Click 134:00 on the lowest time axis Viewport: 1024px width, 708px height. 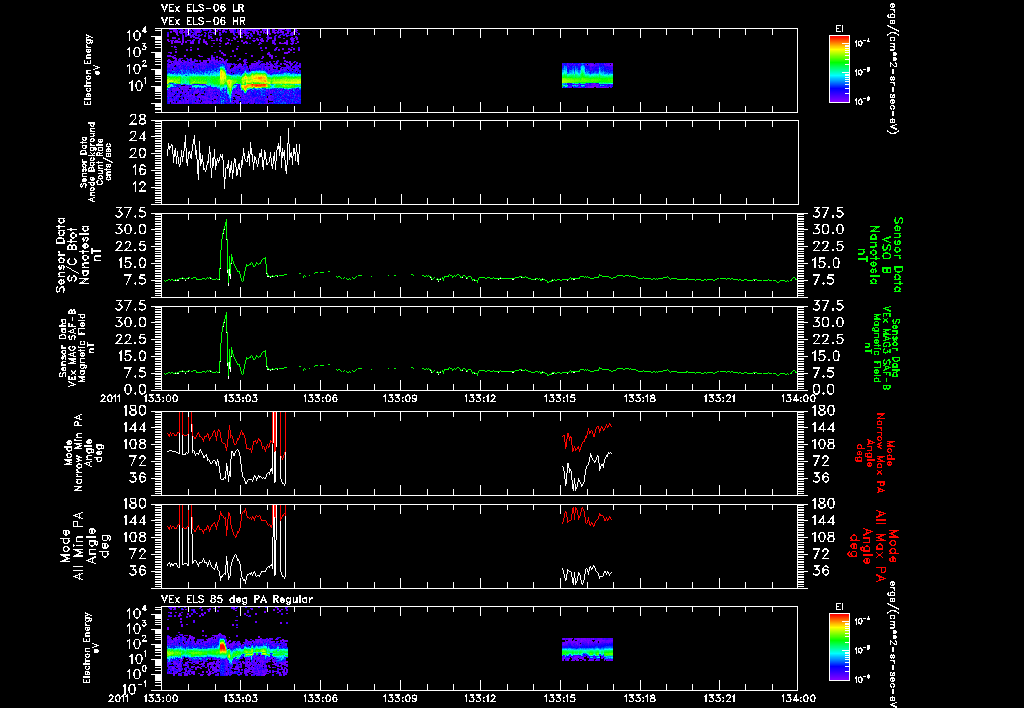(x=798, y=698)
